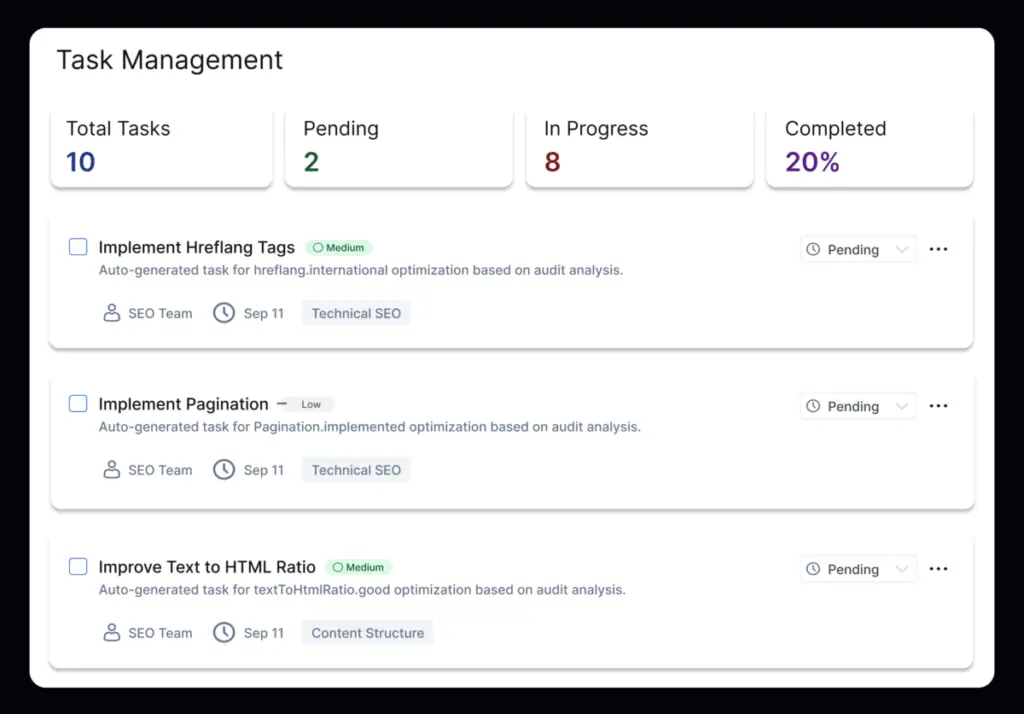Click the SEO Team icon on Implement Pagination task
The height and width of the screenshot is (714, 1024).
[x=111, y=469]
